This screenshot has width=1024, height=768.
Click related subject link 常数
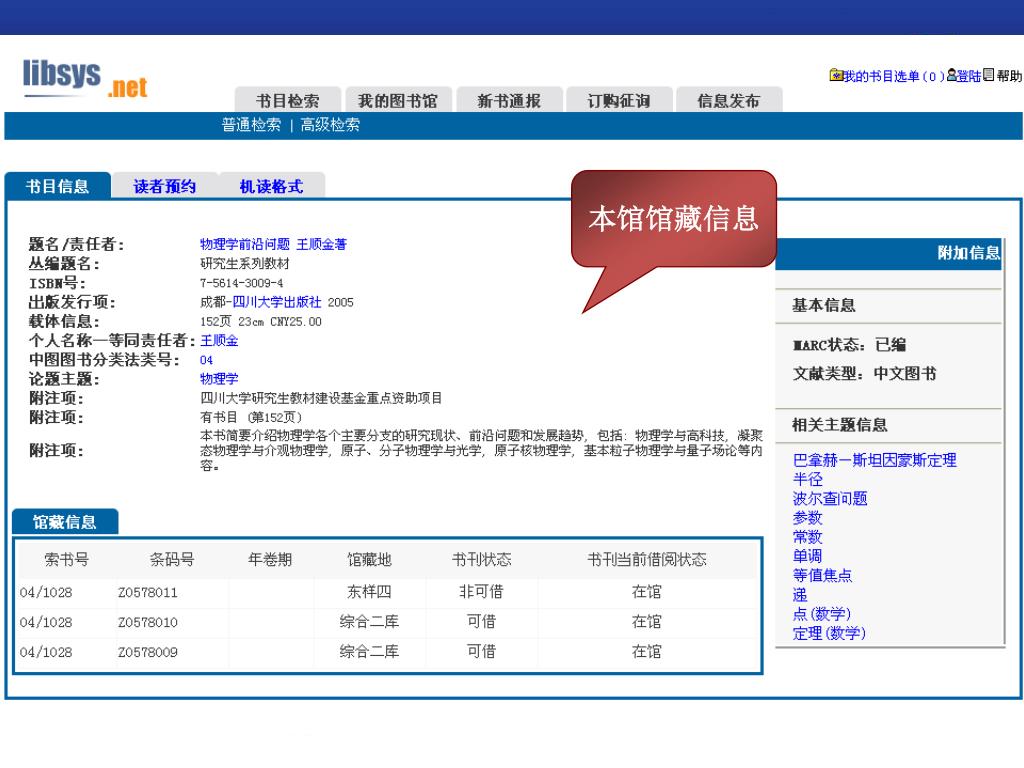[x=807, y=537]
